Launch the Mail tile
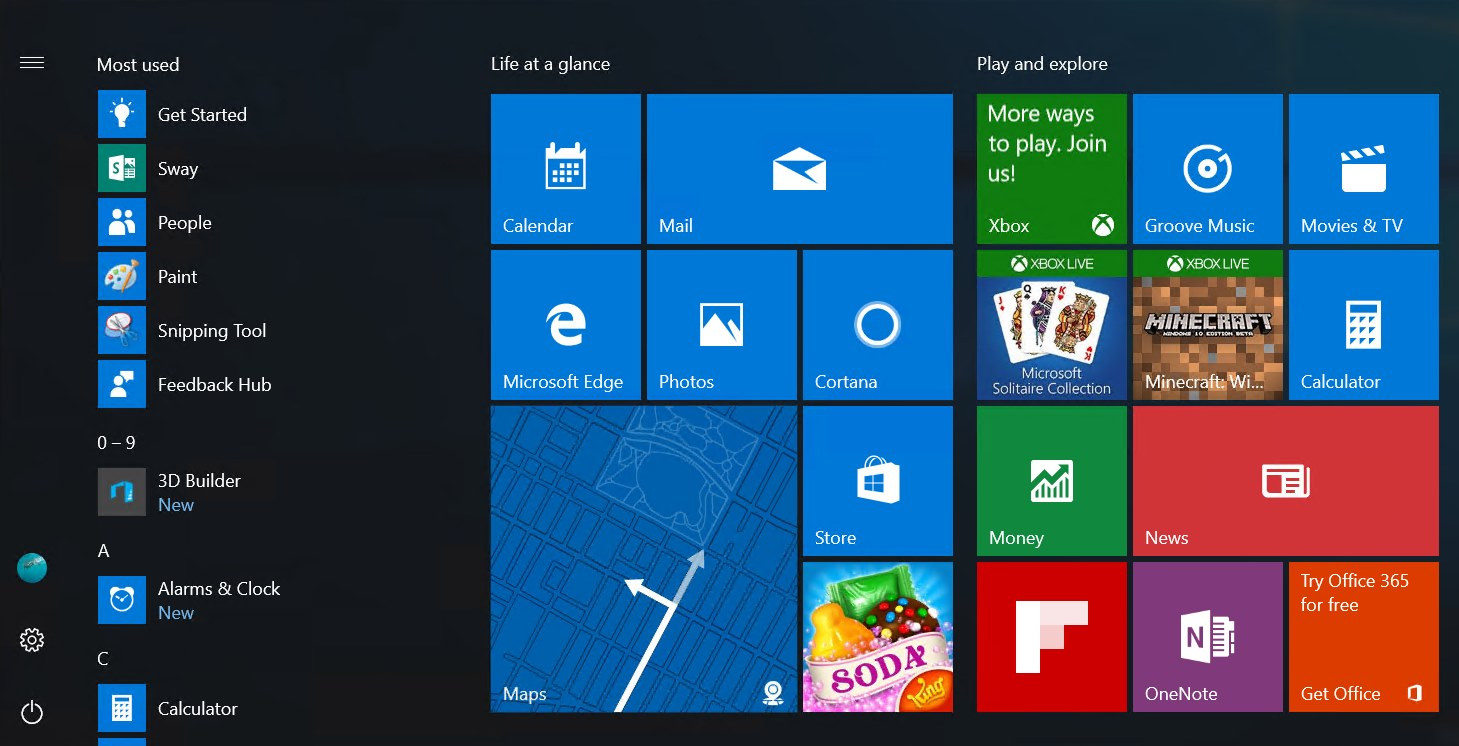Screen dimensions: 1459x746 point(799,169)
